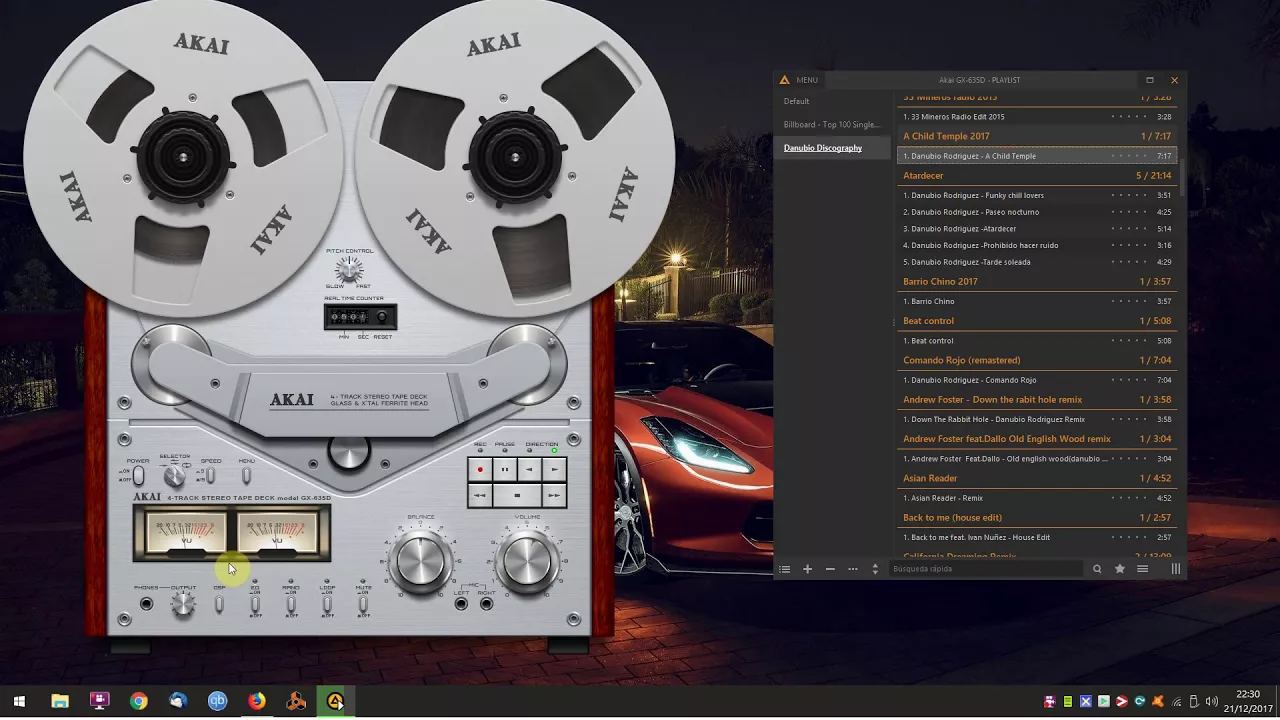Flip the MUTE switch on the deck

tap(363, 604)
